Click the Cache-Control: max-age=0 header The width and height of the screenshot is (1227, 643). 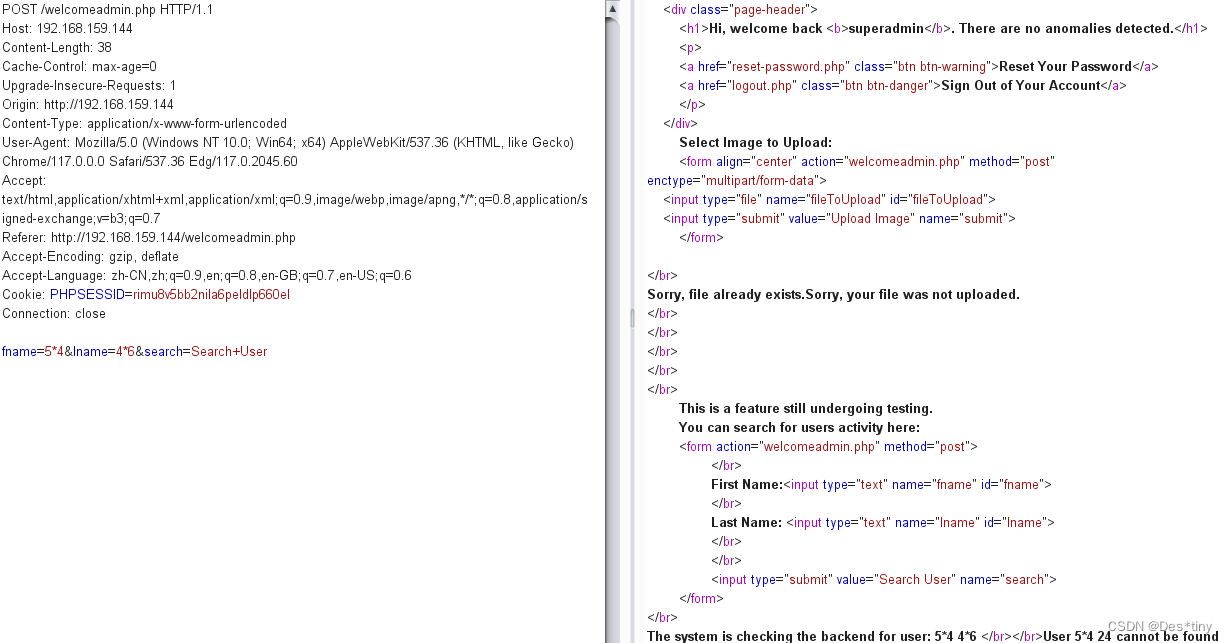pos(79,67)
